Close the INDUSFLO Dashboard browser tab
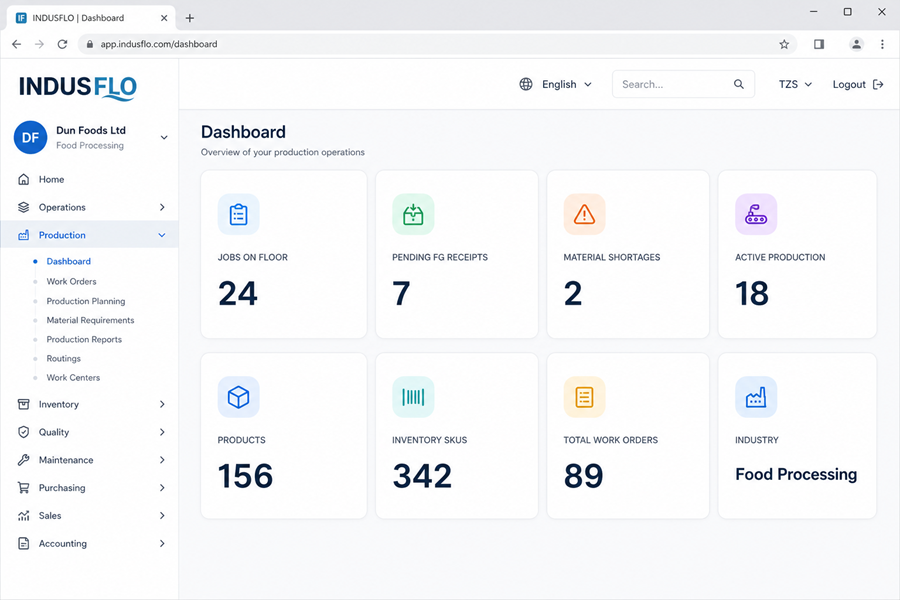Viewport: 900px width, 600px height. coord(164,18)
